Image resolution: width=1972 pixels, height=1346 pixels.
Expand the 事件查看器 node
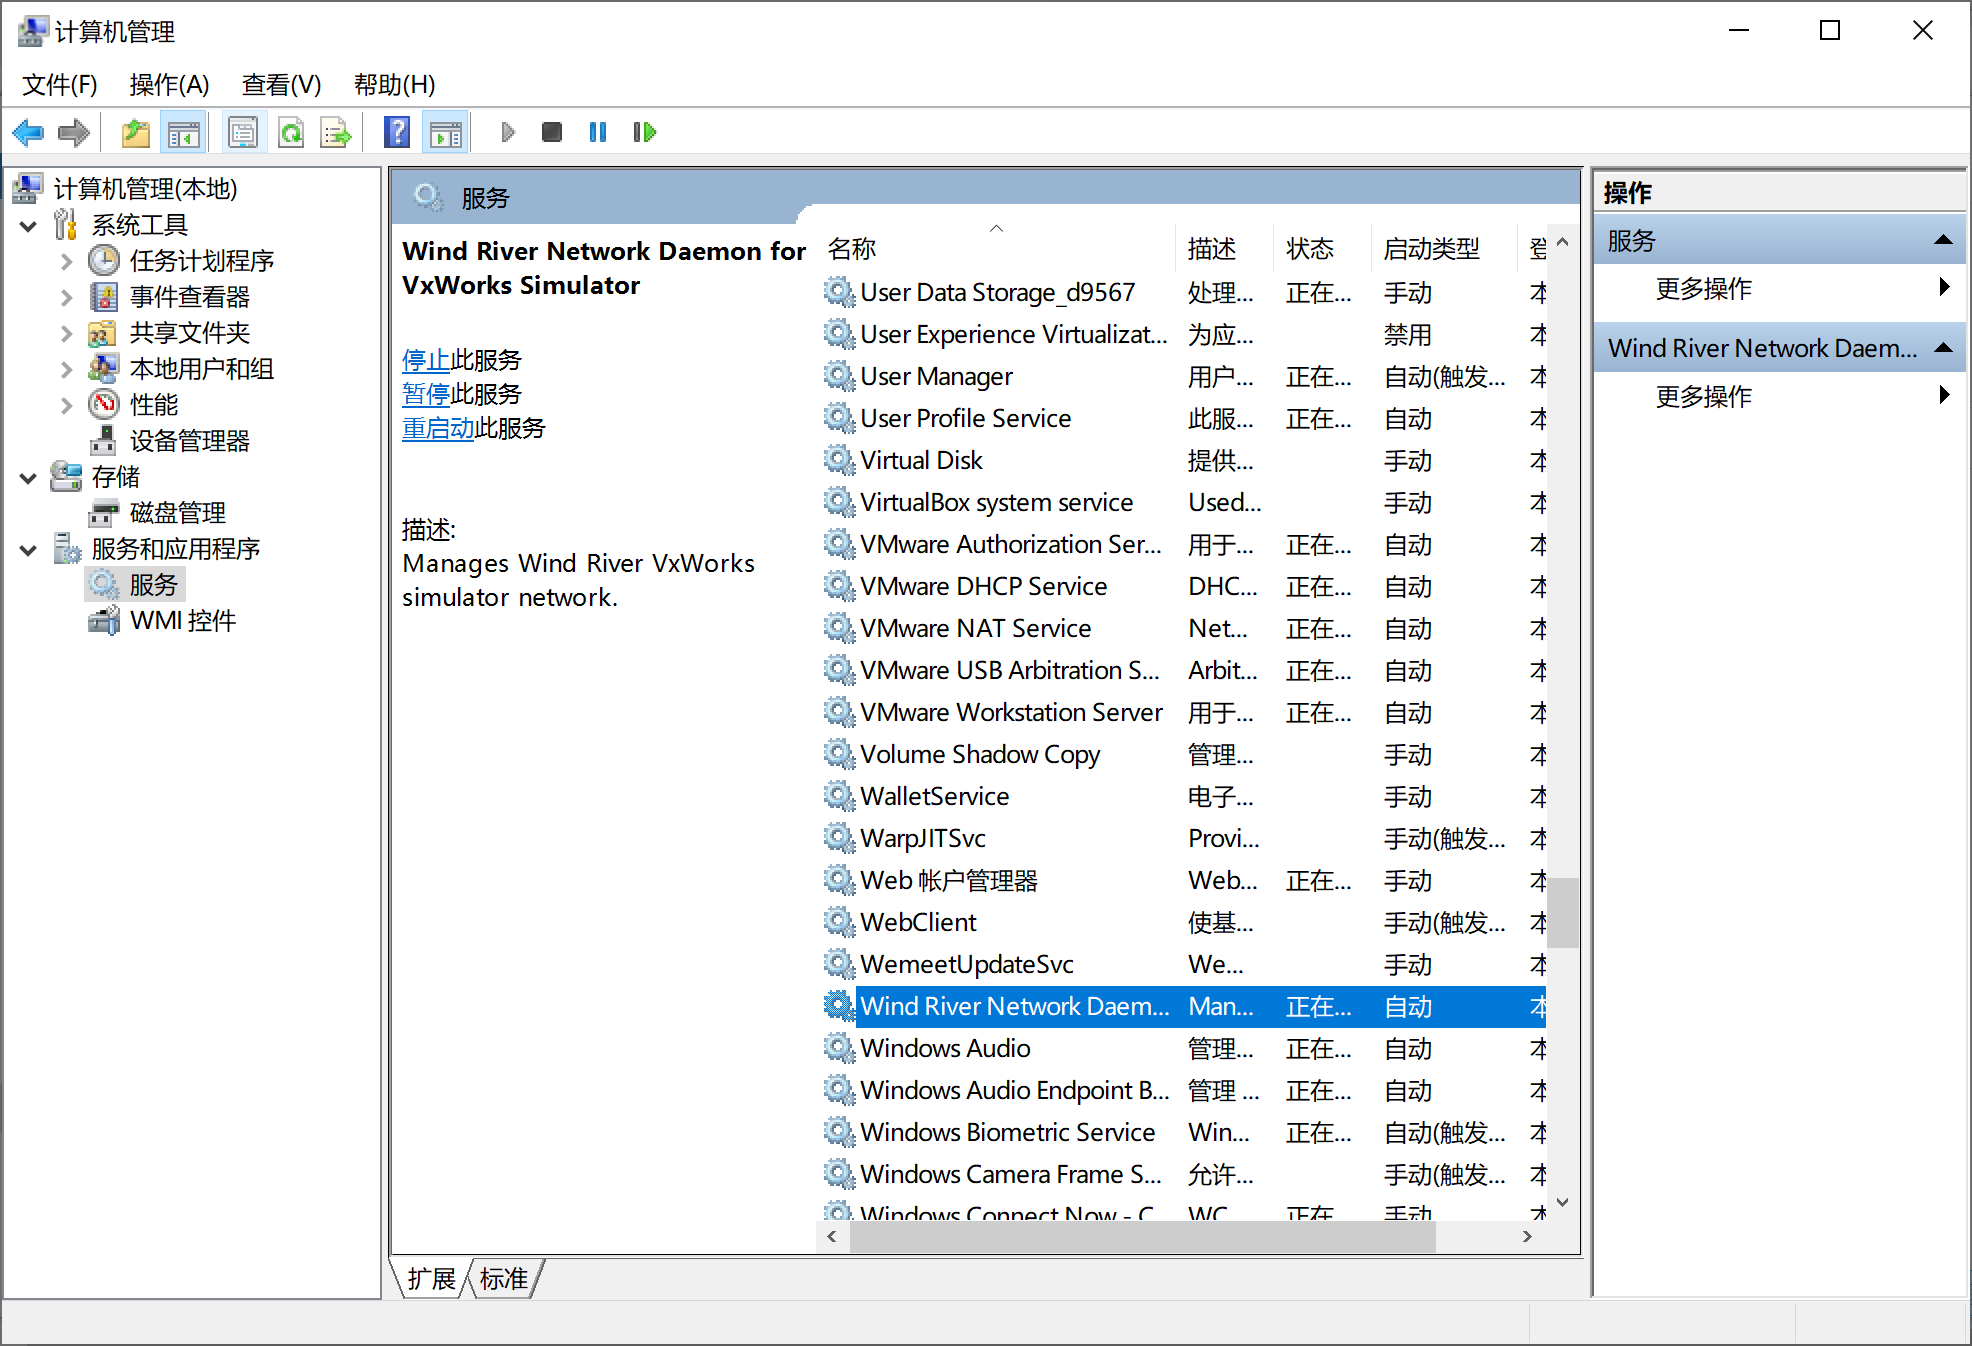[x=66, y=296]
